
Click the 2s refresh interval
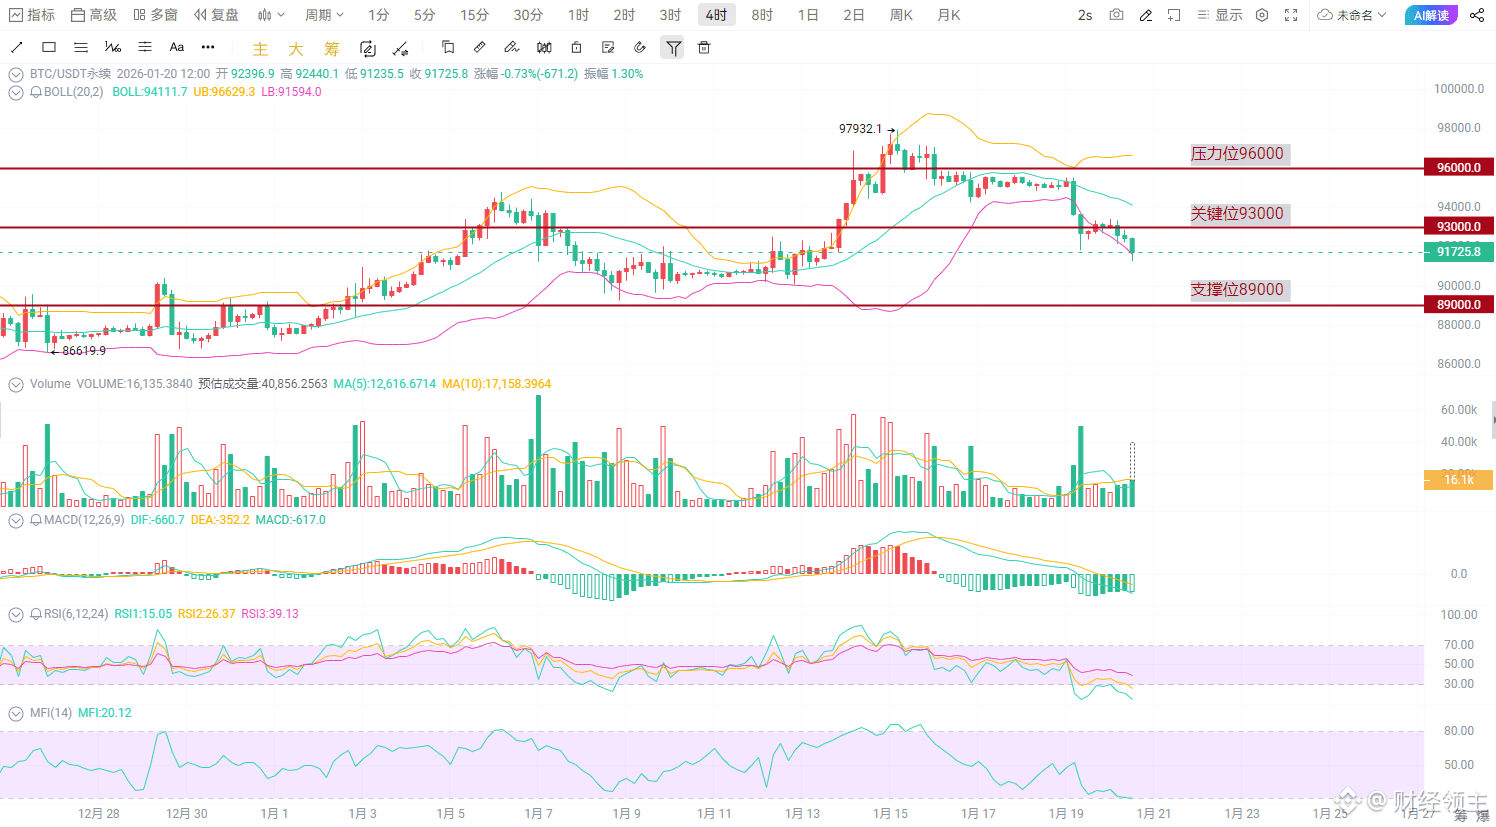click(1085, 15)
